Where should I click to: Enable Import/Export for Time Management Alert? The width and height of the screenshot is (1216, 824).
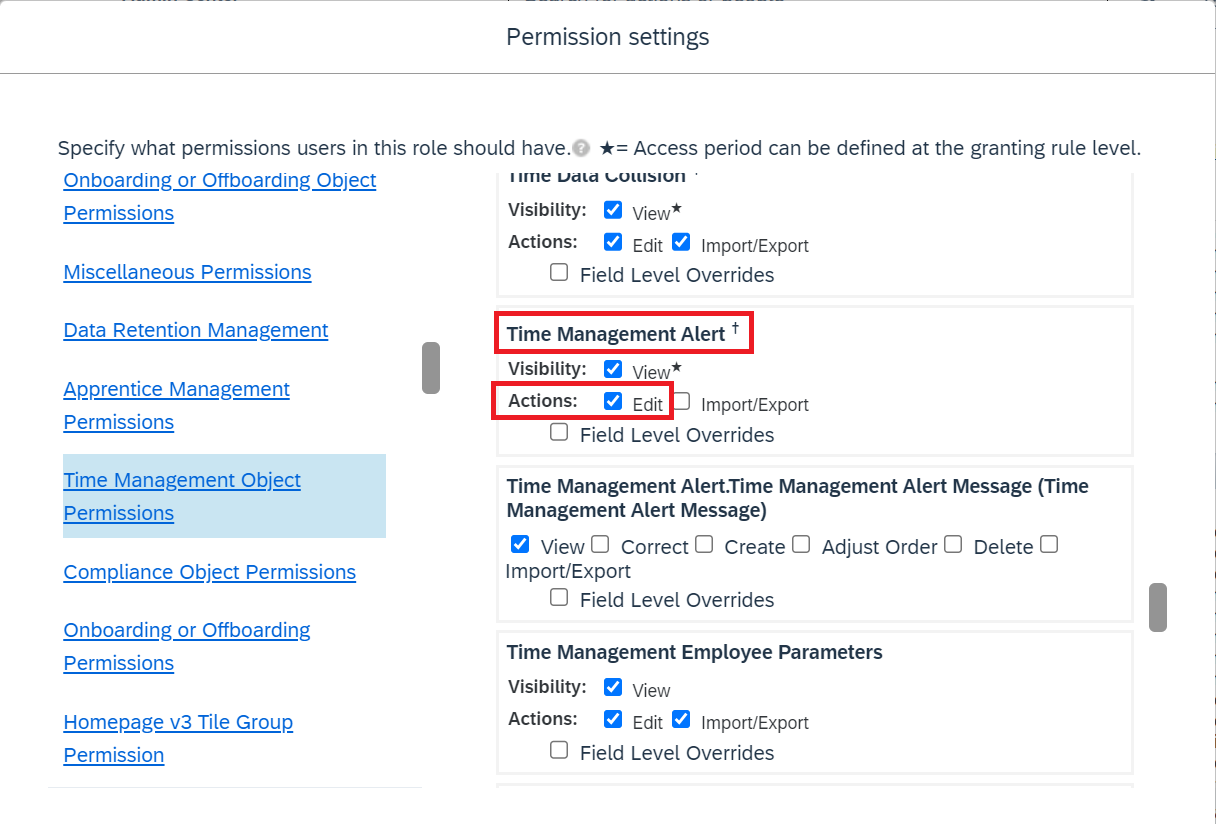click(x=681, y=400)
